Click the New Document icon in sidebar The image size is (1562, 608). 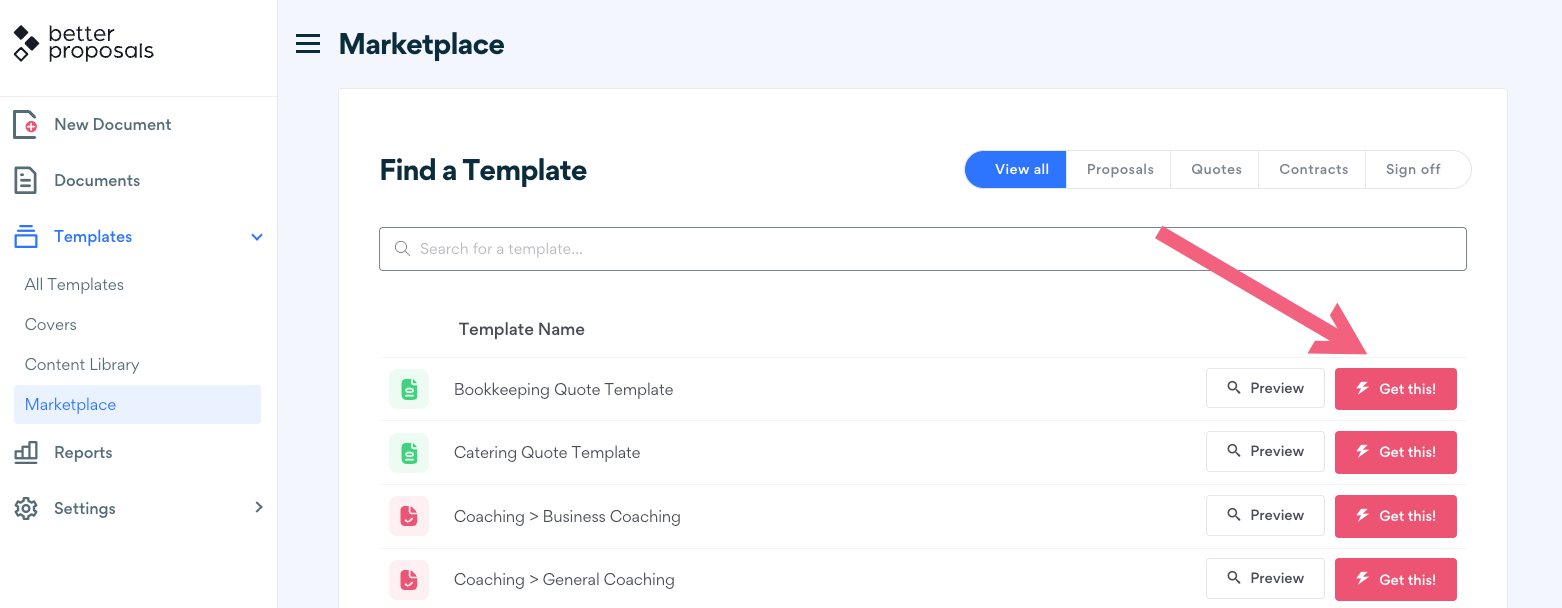pyautogui.click(x=25, y=125)
